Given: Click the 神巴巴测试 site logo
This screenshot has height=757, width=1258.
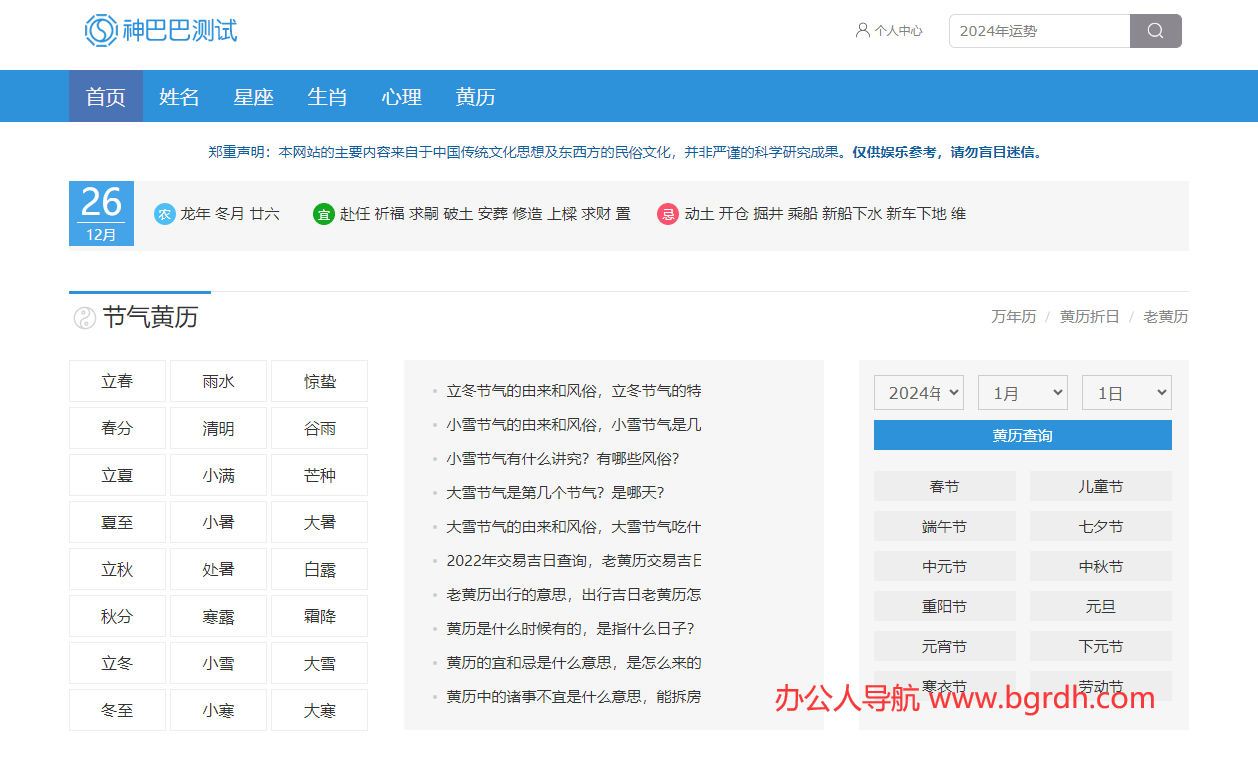Looking at the screenshot, I should click(x=161, y=31).
